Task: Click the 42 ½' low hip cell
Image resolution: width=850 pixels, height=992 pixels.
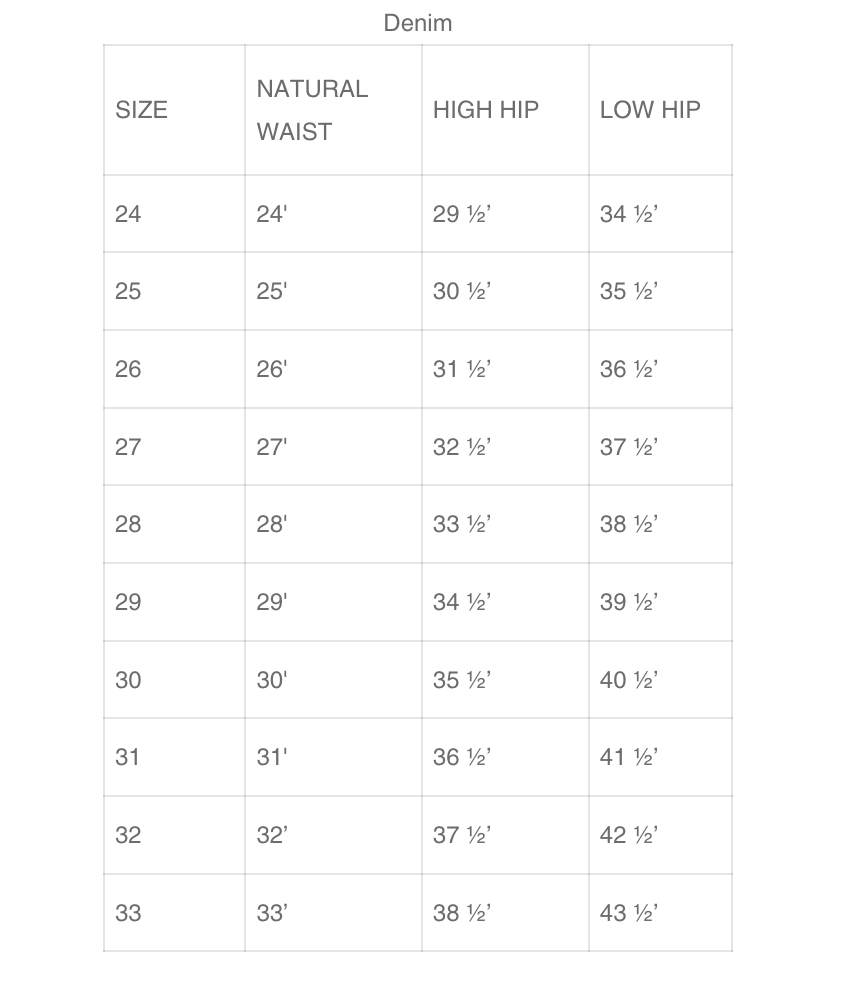Action: coord(628,835)
